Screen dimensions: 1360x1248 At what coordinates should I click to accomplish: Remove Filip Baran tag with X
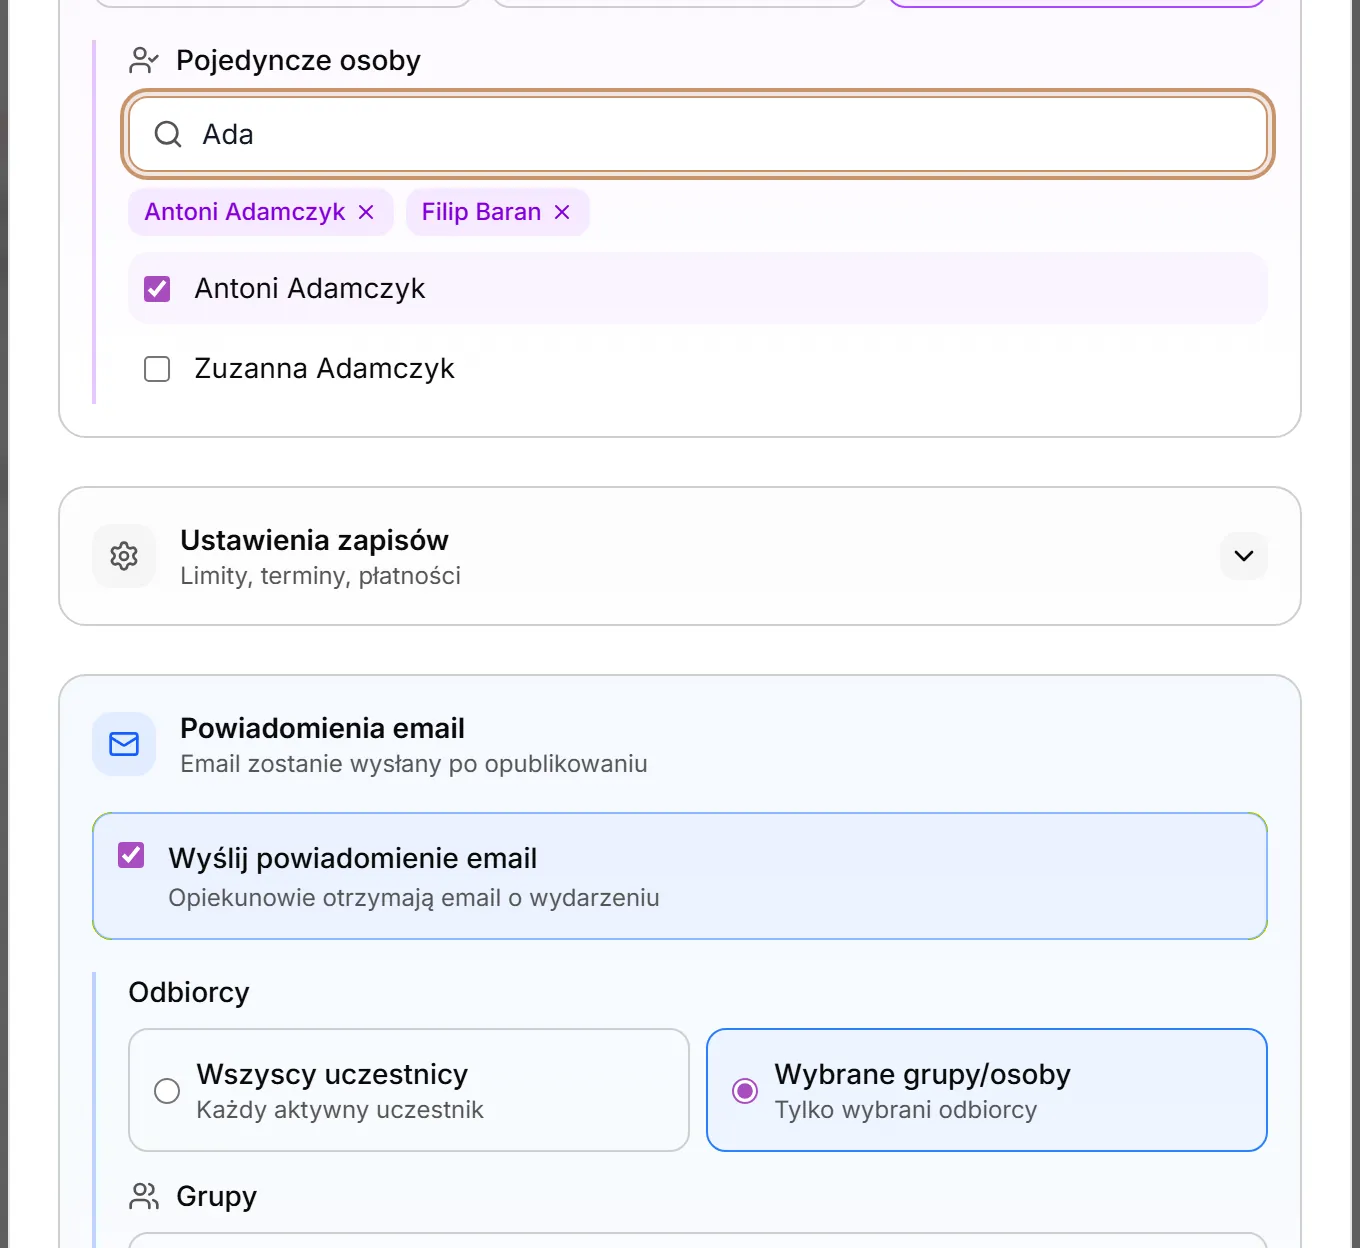[x=562, y=212]
